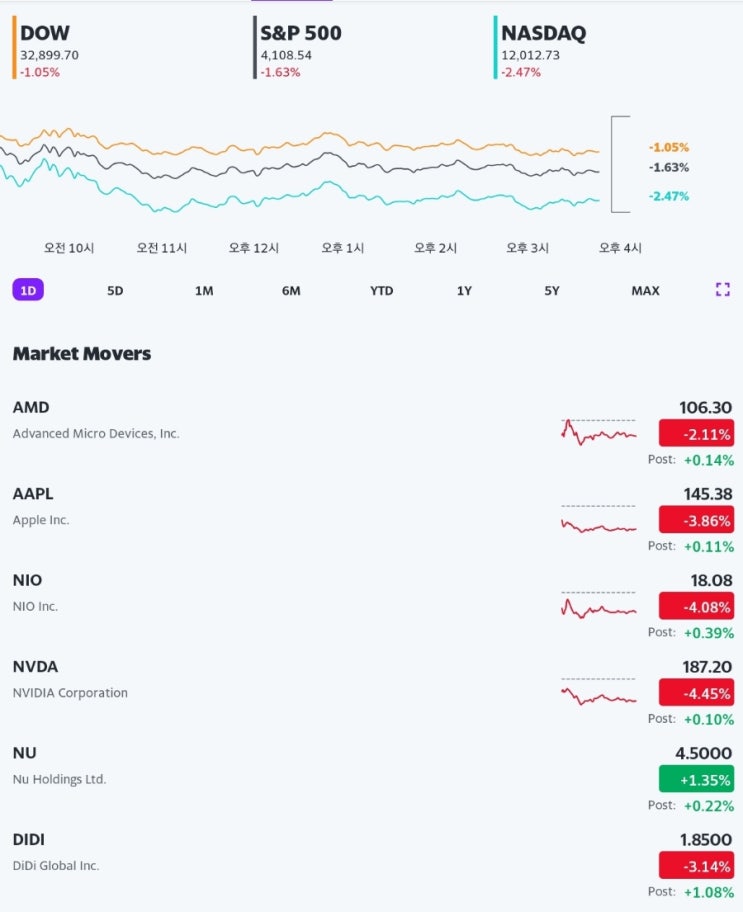The width and height of the screenshot is (743, 912).
Task: Click Advanced Micro Devices, Inc. name
Action: 96,434
